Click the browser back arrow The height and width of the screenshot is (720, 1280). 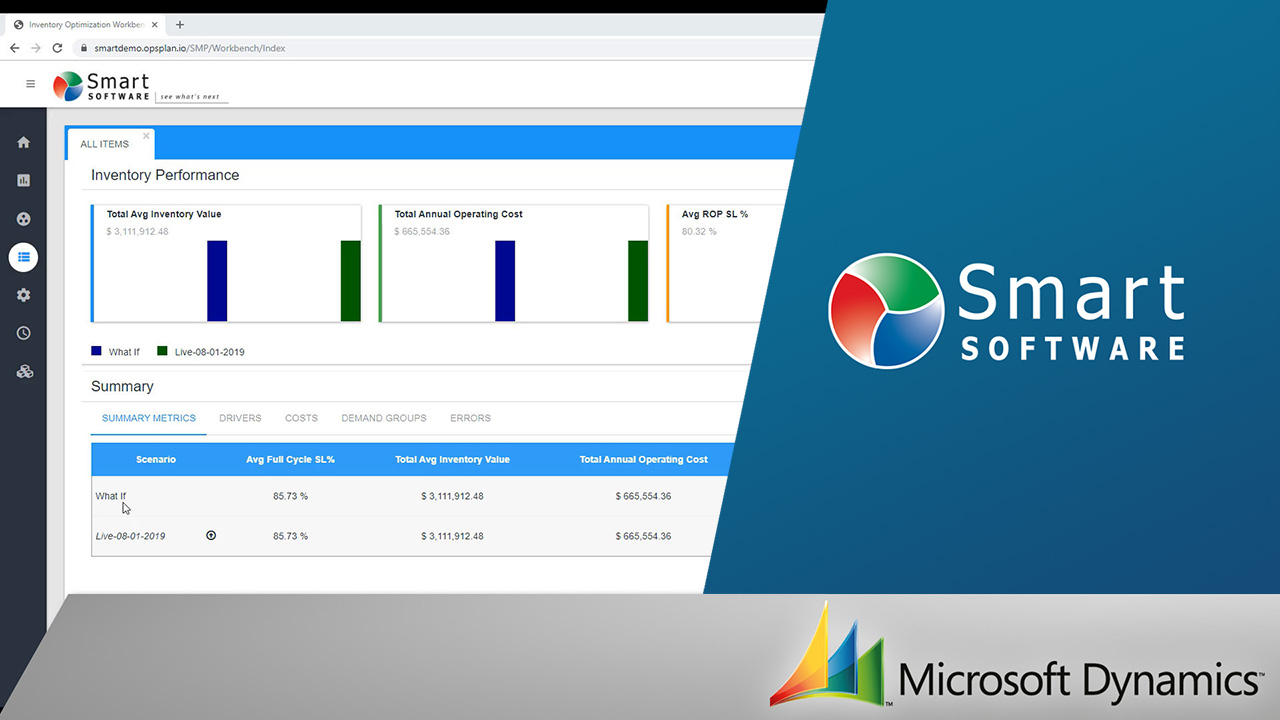point(14,48)
